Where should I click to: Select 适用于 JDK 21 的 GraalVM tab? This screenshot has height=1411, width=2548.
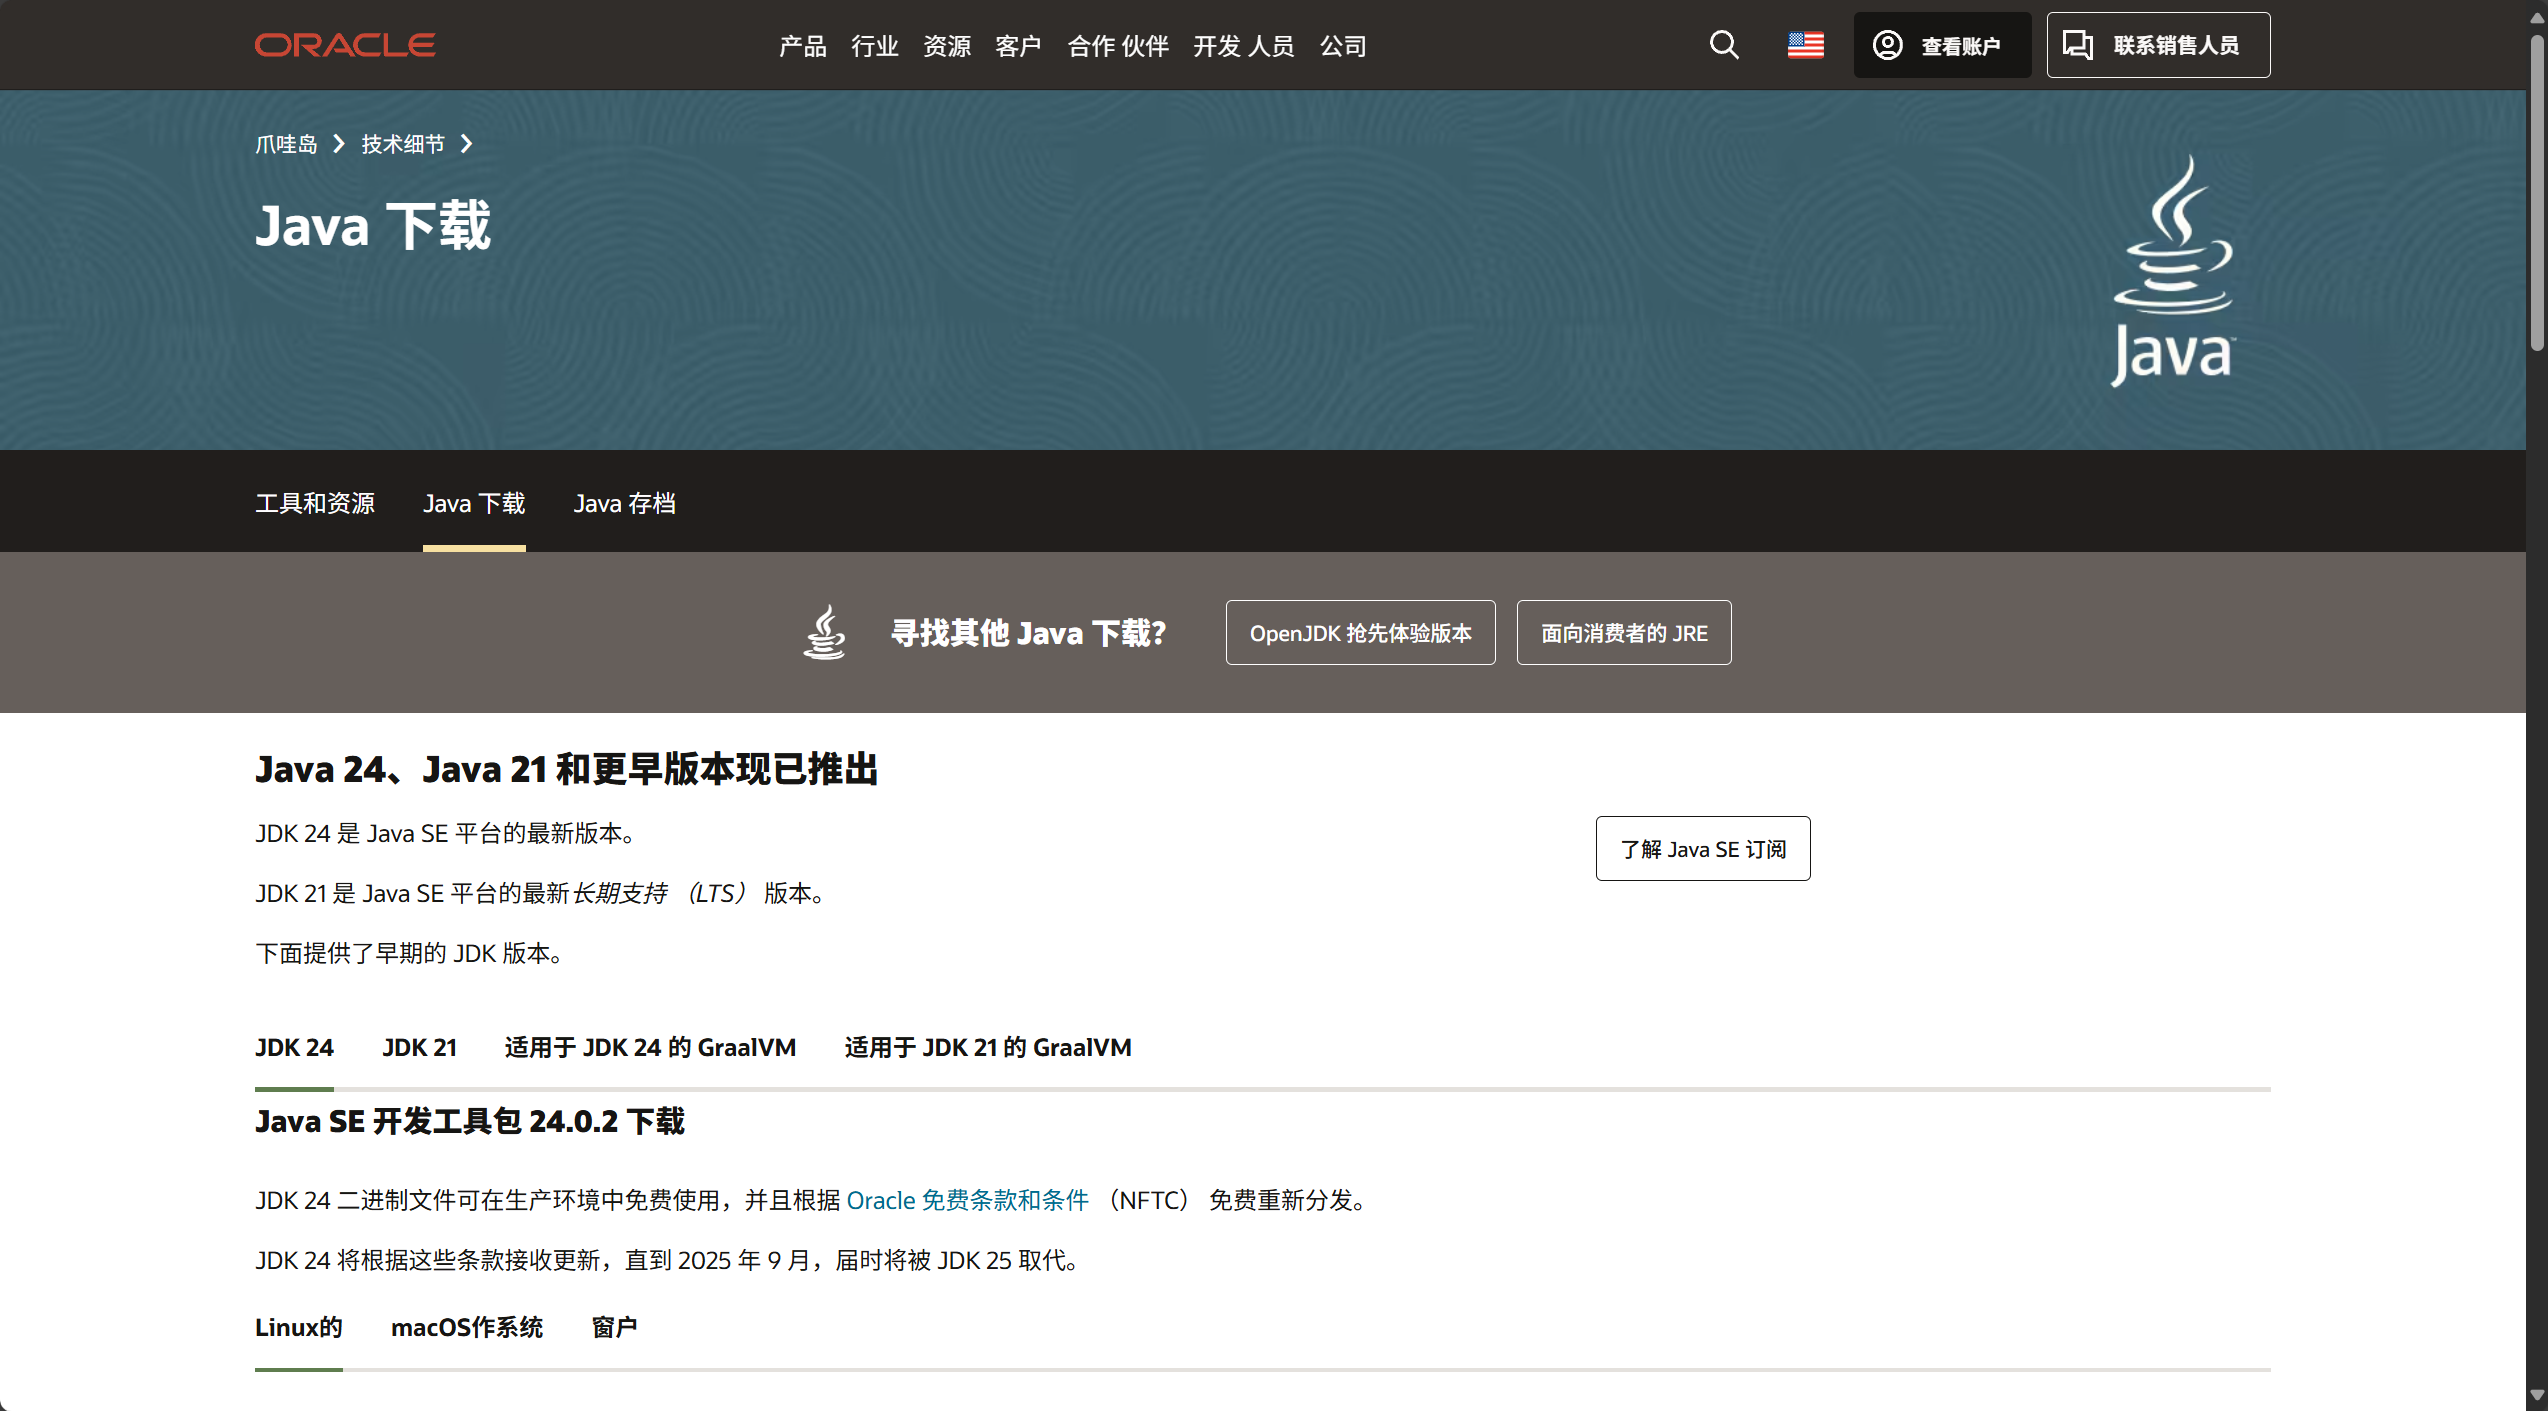988,1047
